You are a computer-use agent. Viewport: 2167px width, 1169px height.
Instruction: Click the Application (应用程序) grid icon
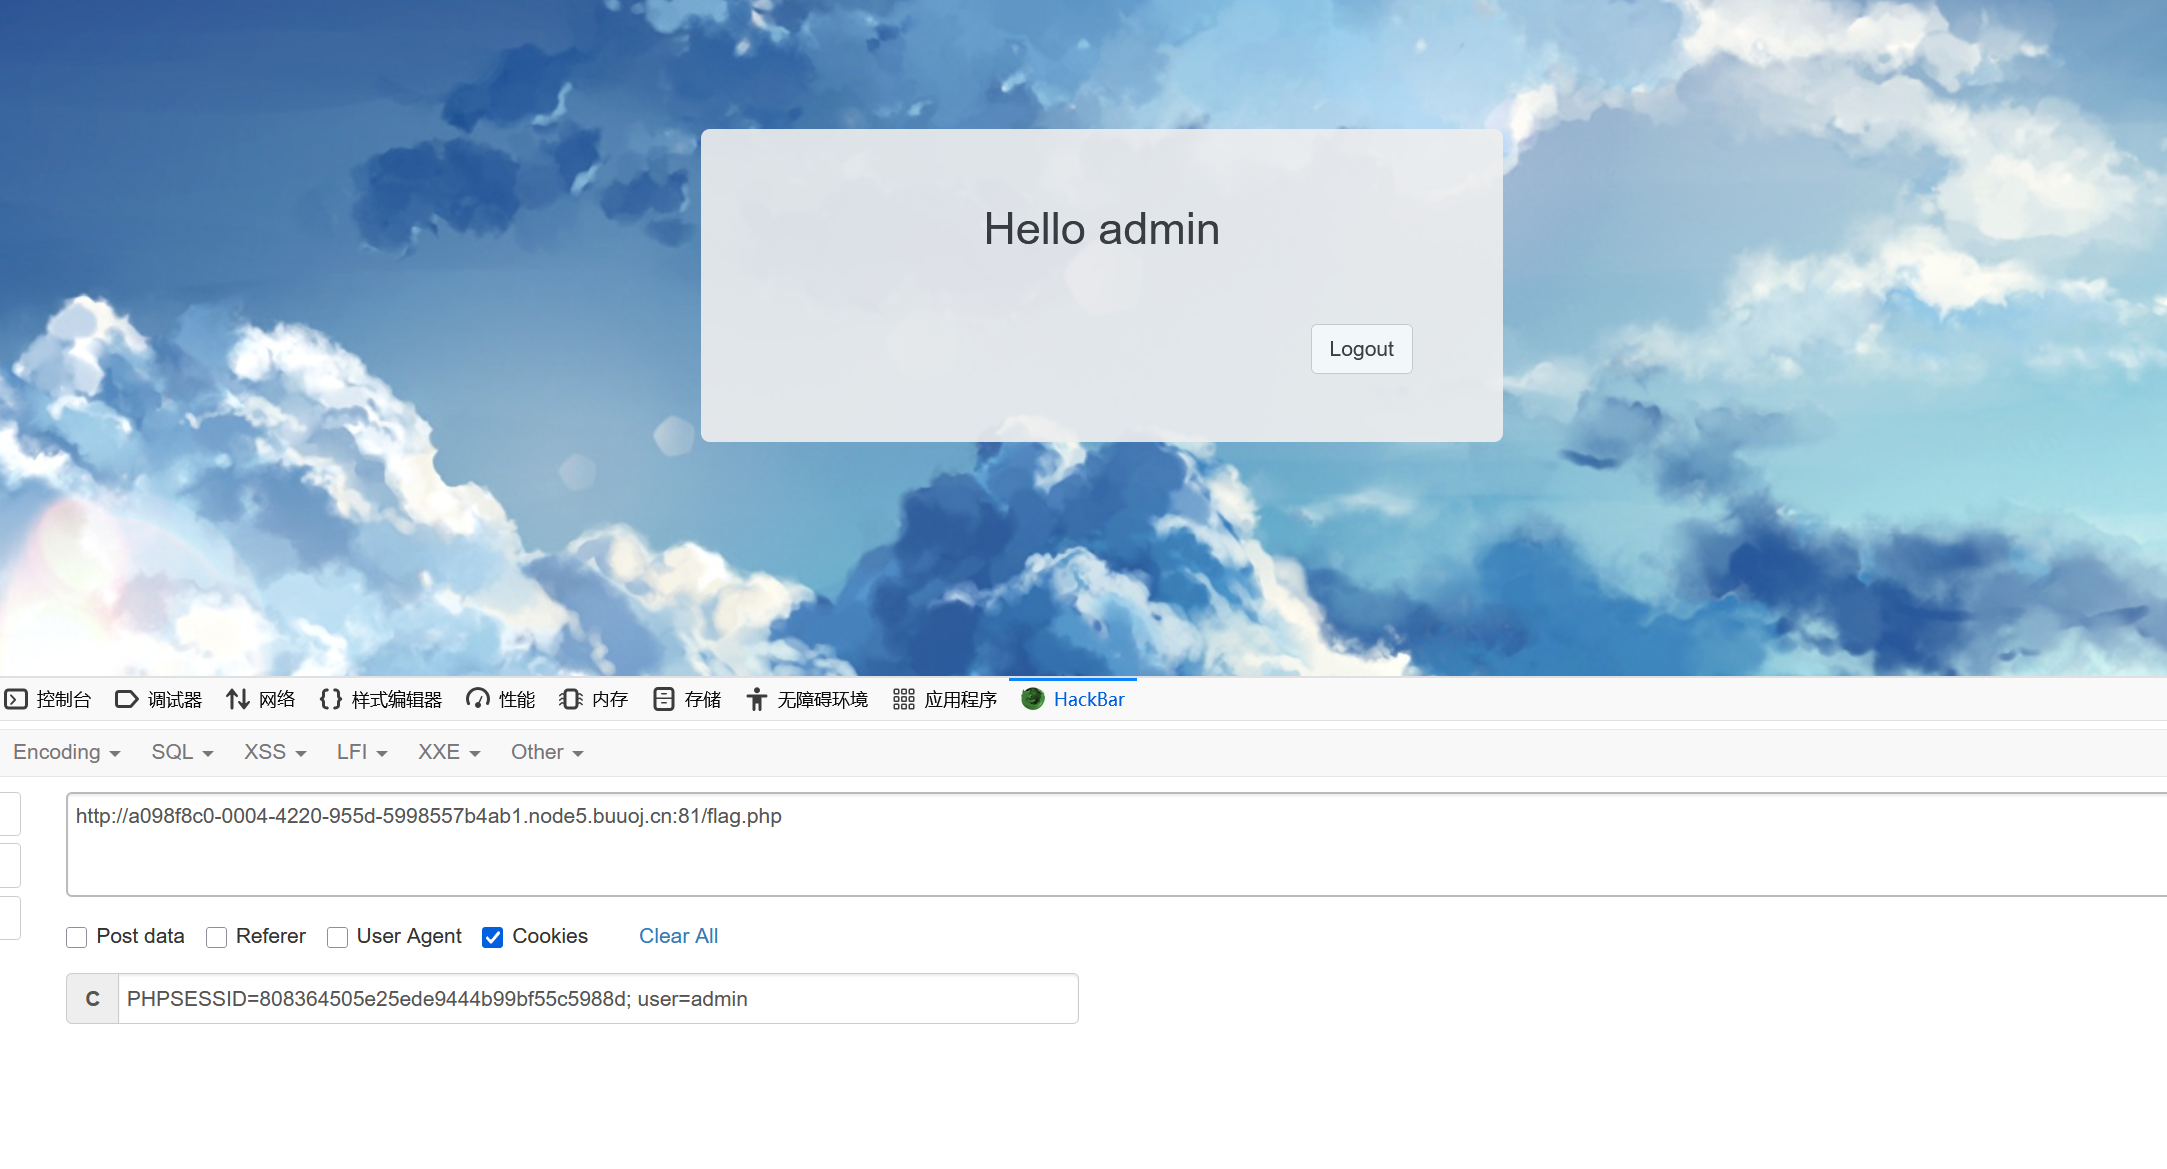click(904, 699)
